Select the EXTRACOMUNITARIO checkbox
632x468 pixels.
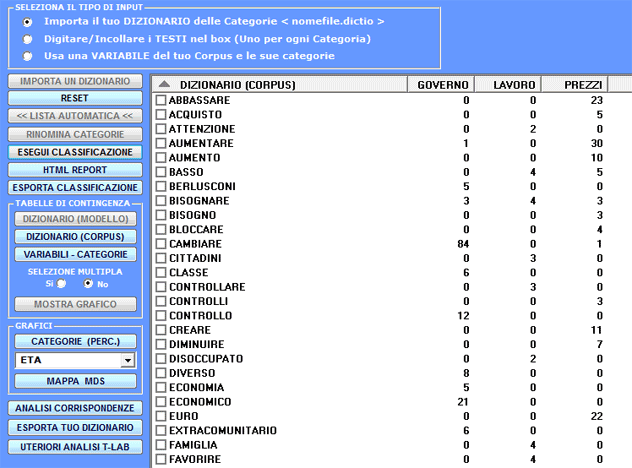pos(161,431)
